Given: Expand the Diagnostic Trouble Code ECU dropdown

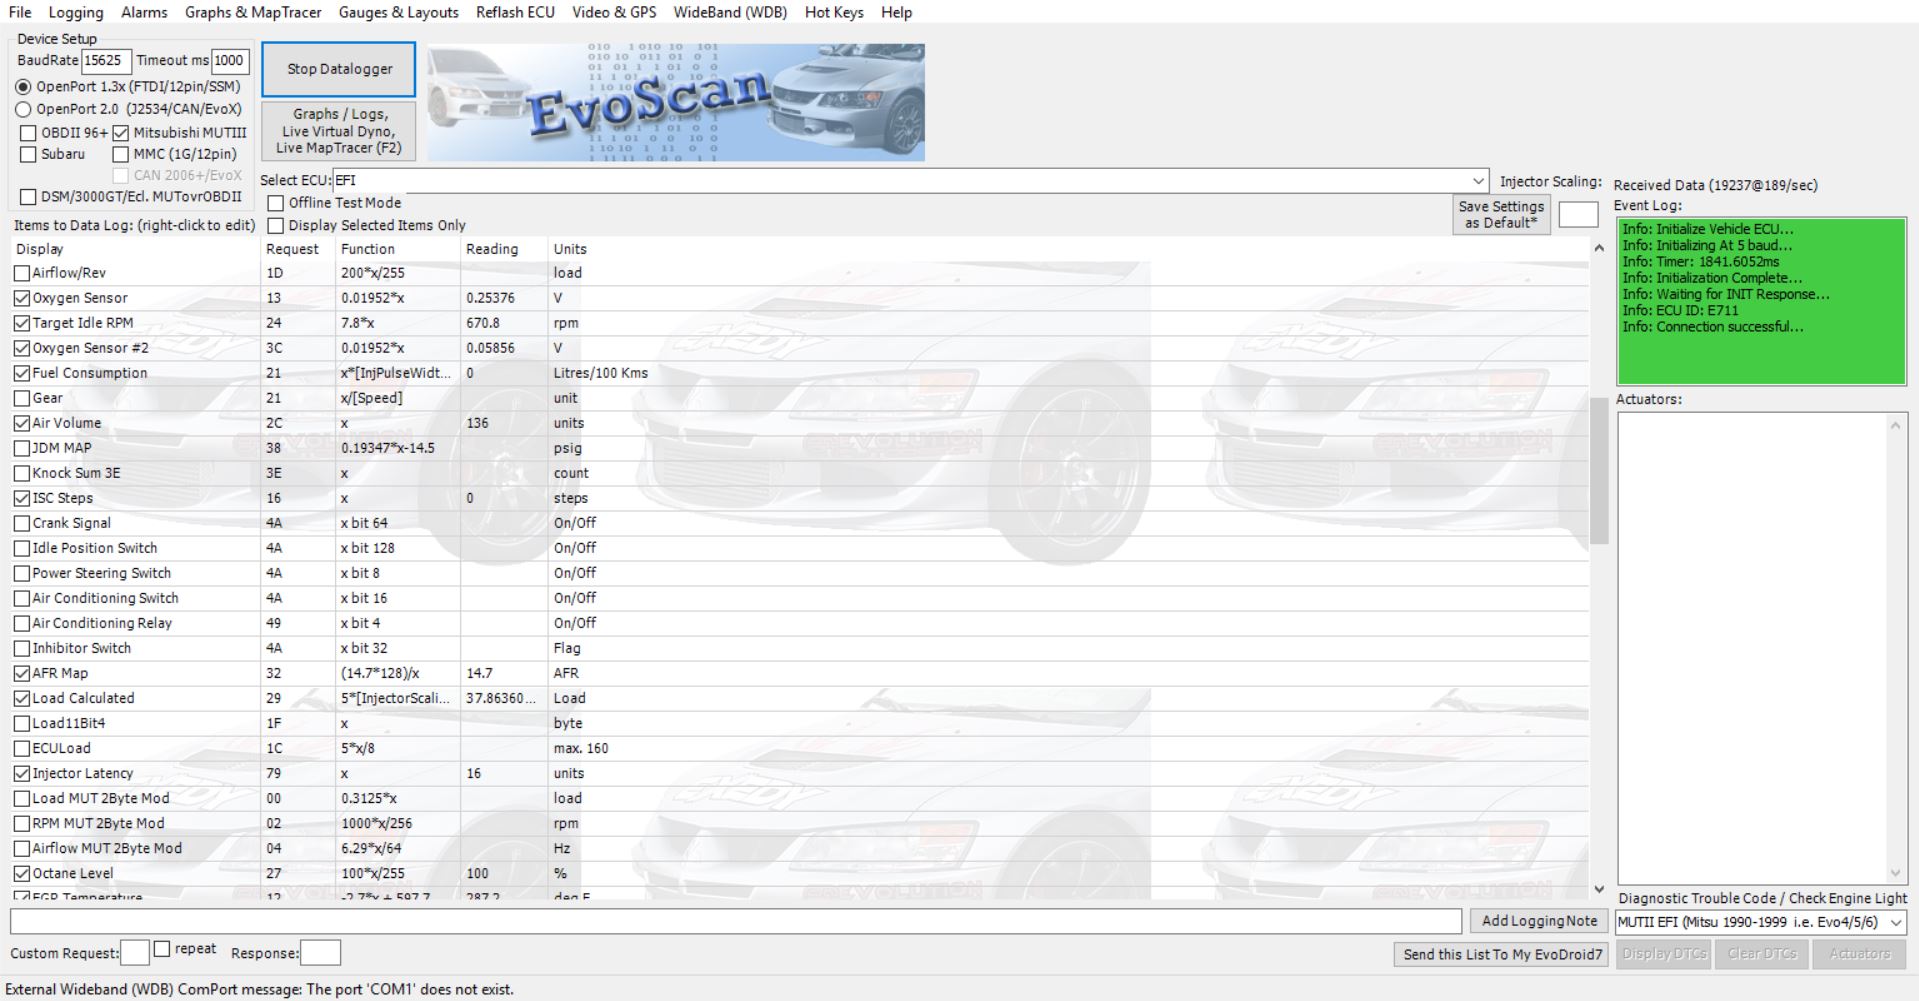Looking at the screenshot, I should [x=1896, y=922].
